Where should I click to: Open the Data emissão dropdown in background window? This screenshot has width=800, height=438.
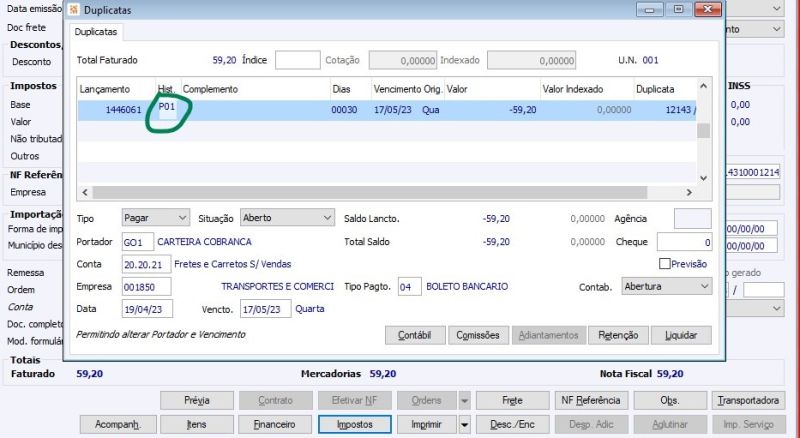(x=777, y=8)
